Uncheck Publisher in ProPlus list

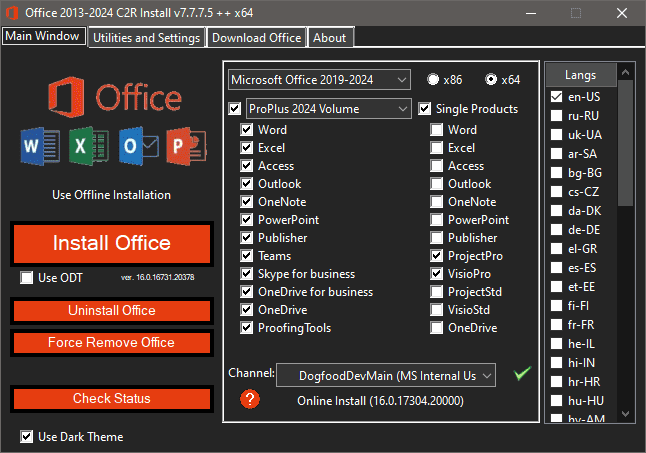[x=247, y=238]
